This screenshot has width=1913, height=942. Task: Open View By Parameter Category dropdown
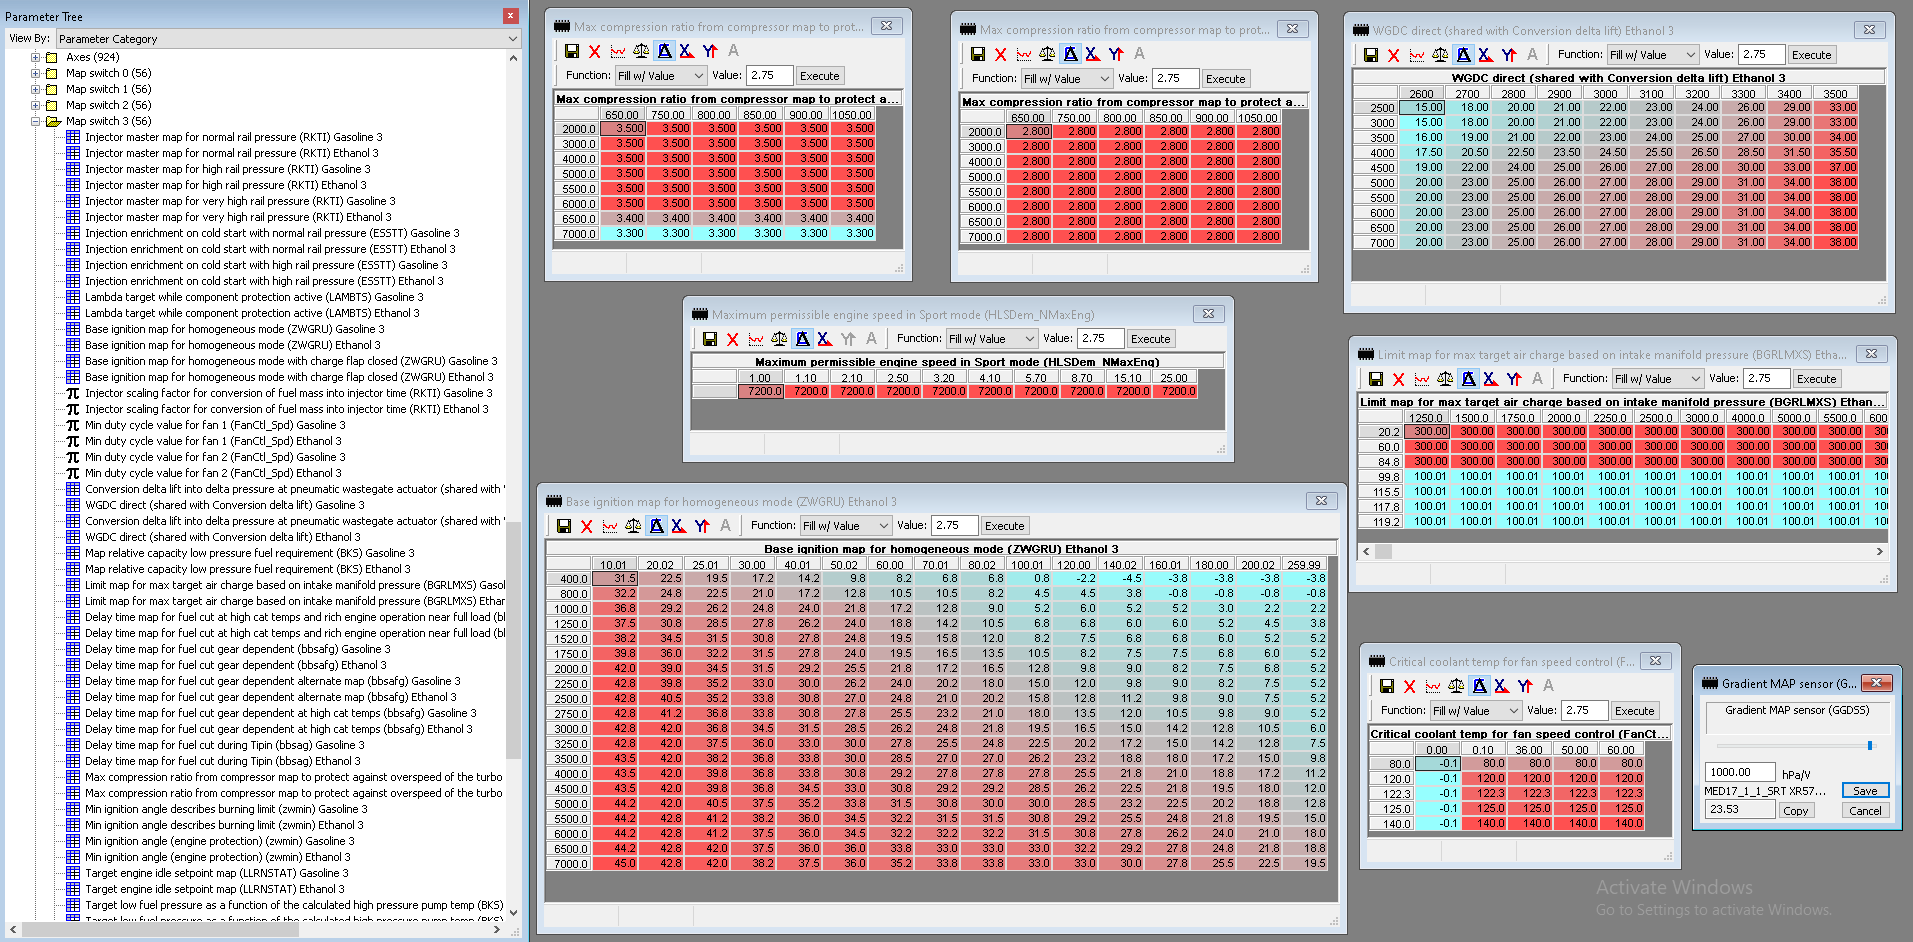(x=288, y=39)
